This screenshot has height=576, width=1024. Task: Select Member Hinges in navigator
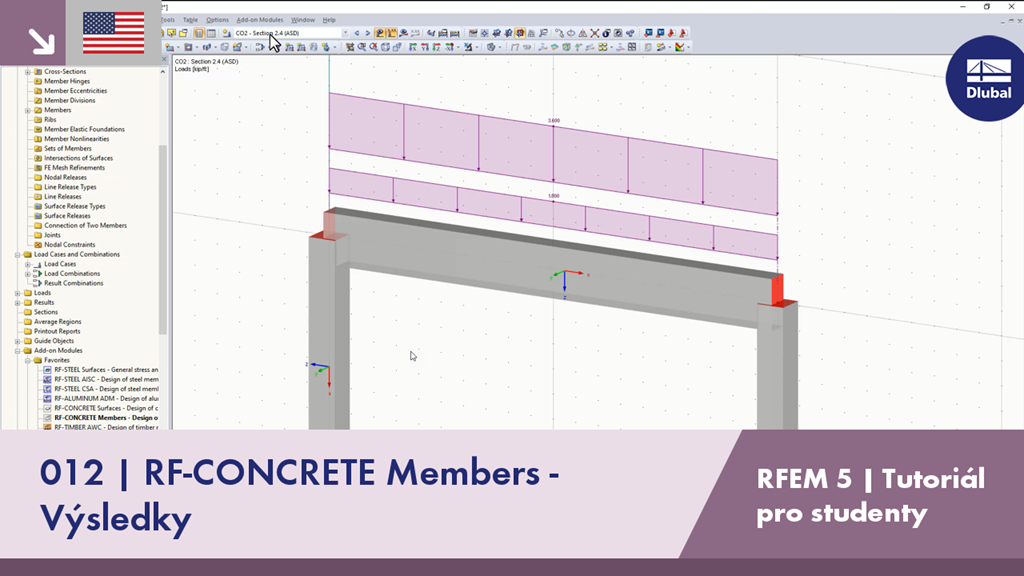[67, 81]
